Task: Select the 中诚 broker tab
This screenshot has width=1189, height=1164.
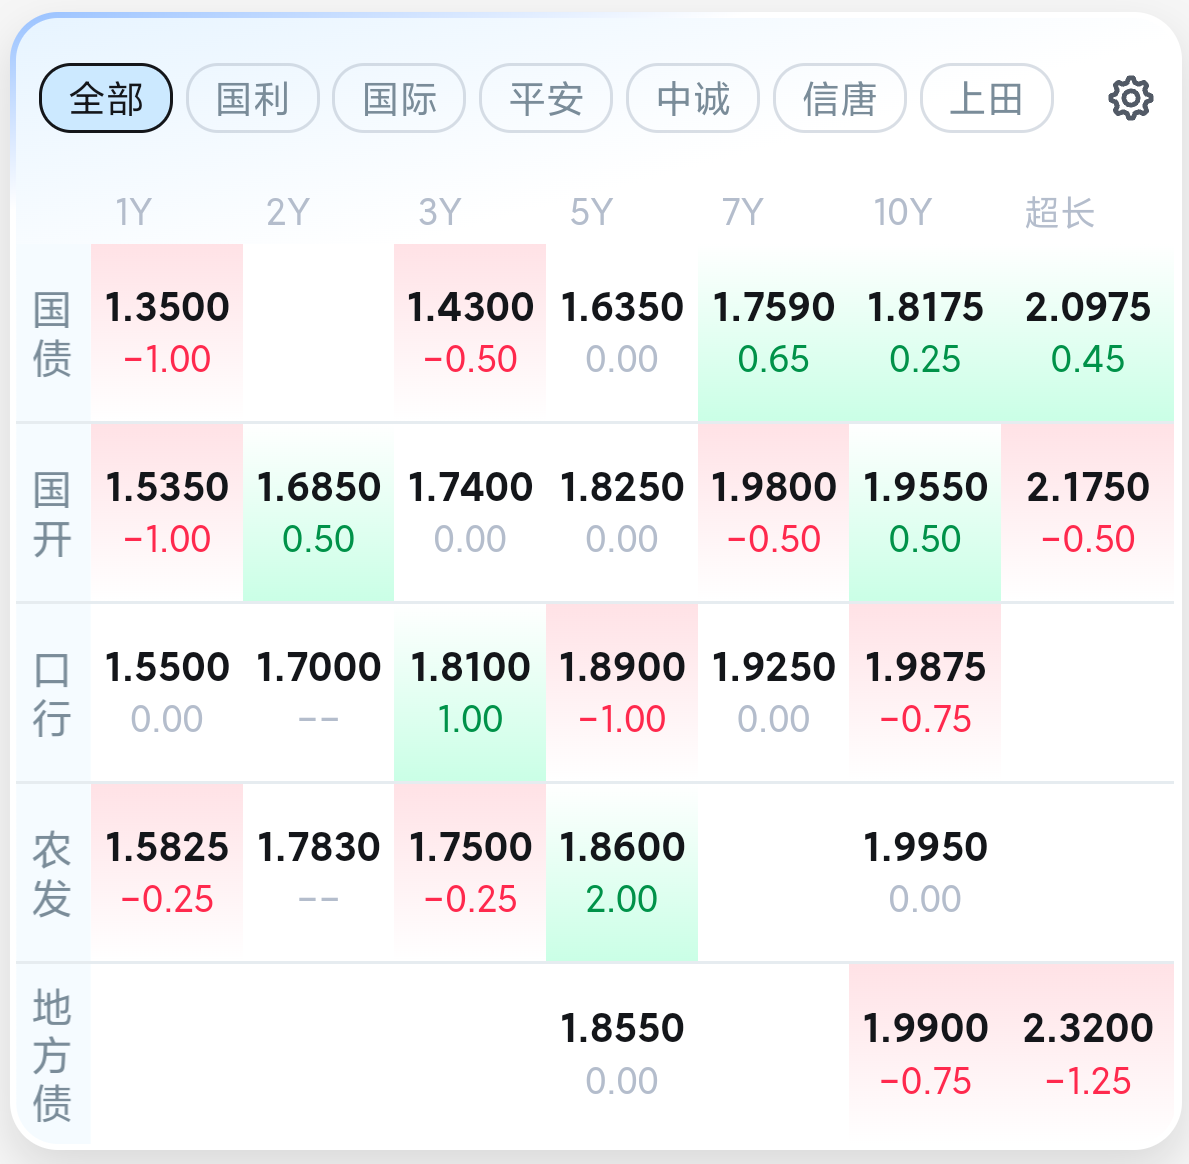Action: click(693, 98)
